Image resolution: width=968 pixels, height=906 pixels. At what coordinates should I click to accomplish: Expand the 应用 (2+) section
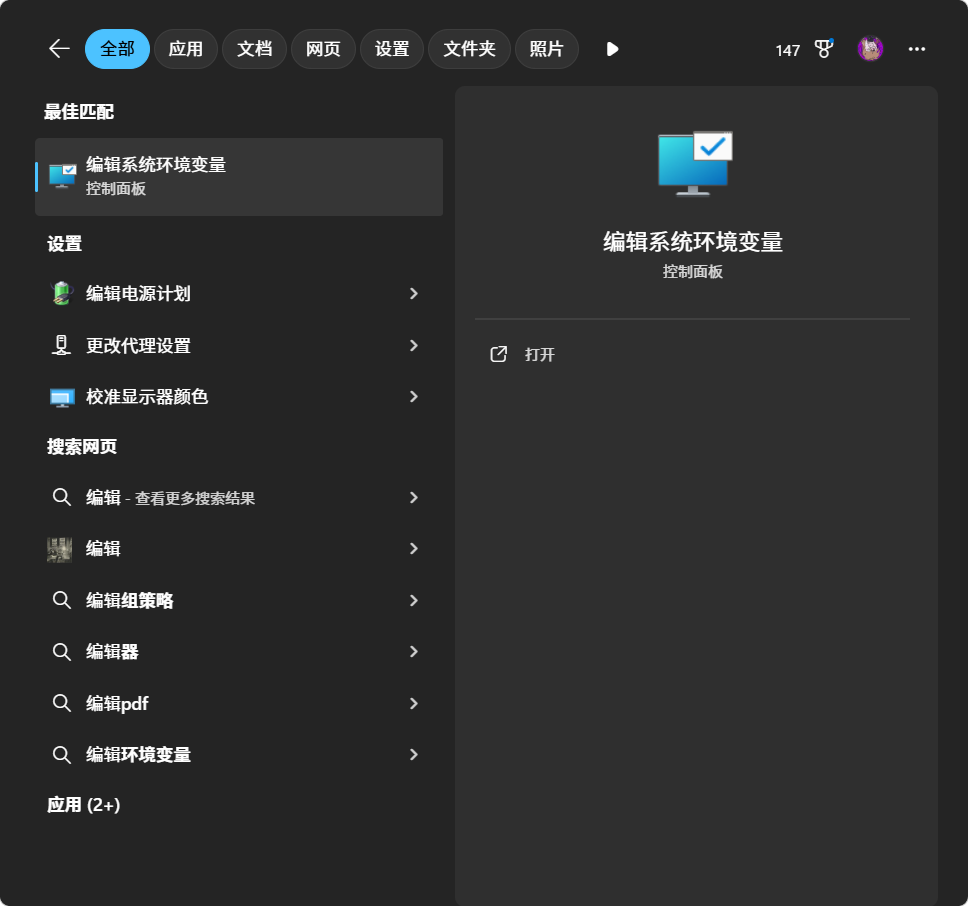[83, 805]
